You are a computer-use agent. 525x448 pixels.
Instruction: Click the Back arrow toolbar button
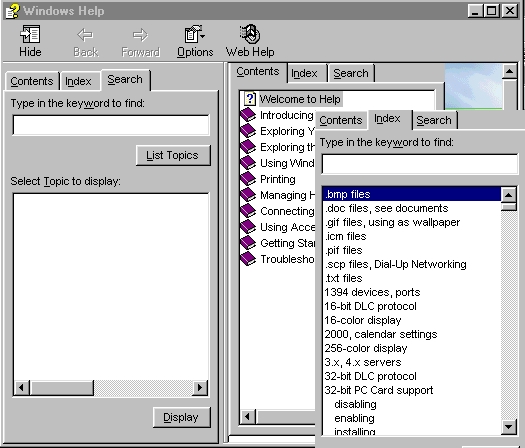pos(85,41)
